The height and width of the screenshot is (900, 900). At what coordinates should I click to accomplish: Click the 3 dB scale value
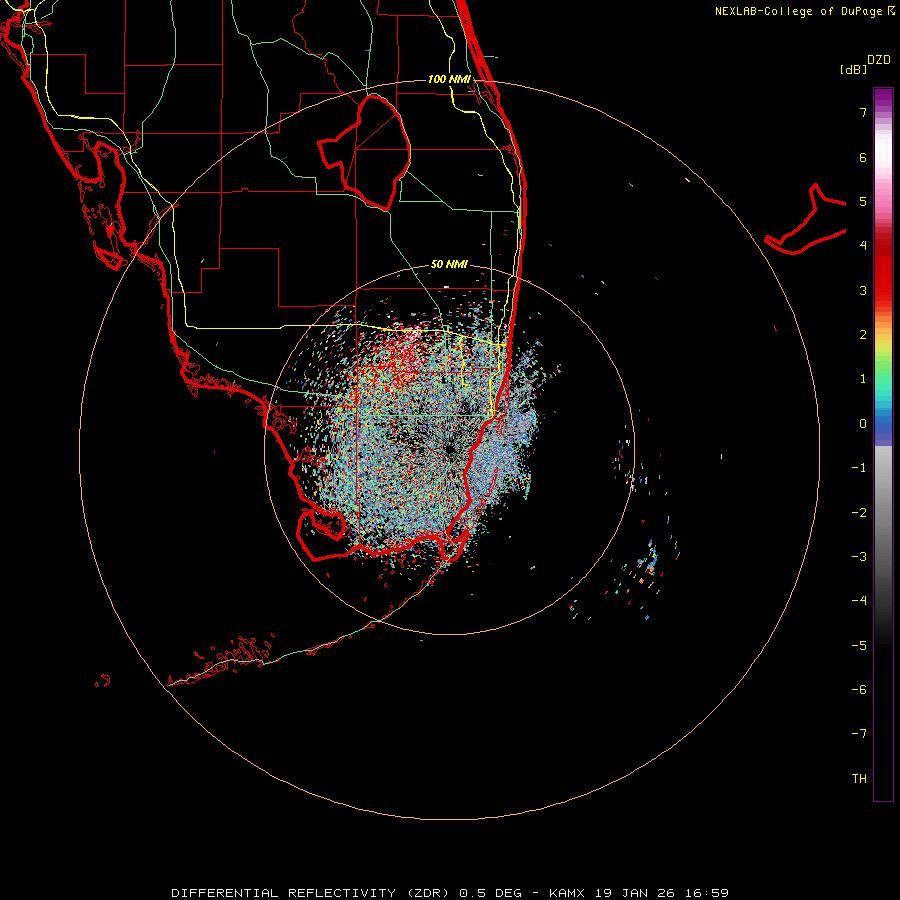[x=863, y=290]
